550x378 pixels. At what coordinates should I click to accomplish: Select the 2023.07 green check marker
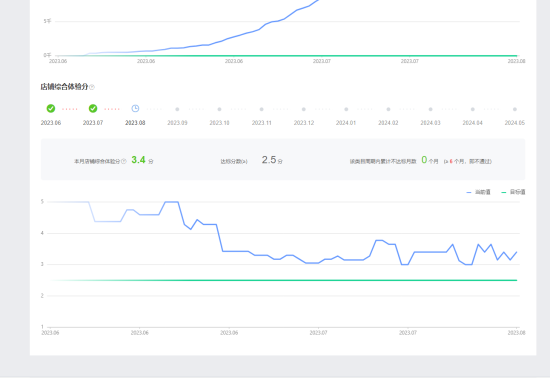(x=93, y=109)
